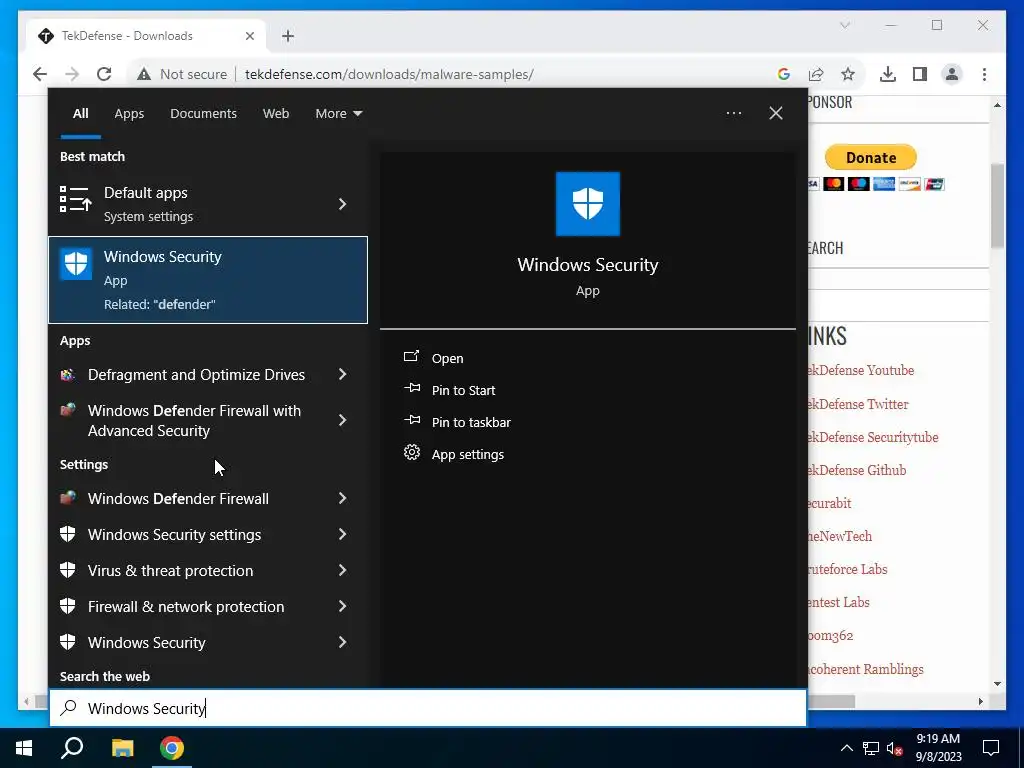The image size is (1024, 768).
Task: Click the Chrome taskbar icon
Action: tap(172, 748)
